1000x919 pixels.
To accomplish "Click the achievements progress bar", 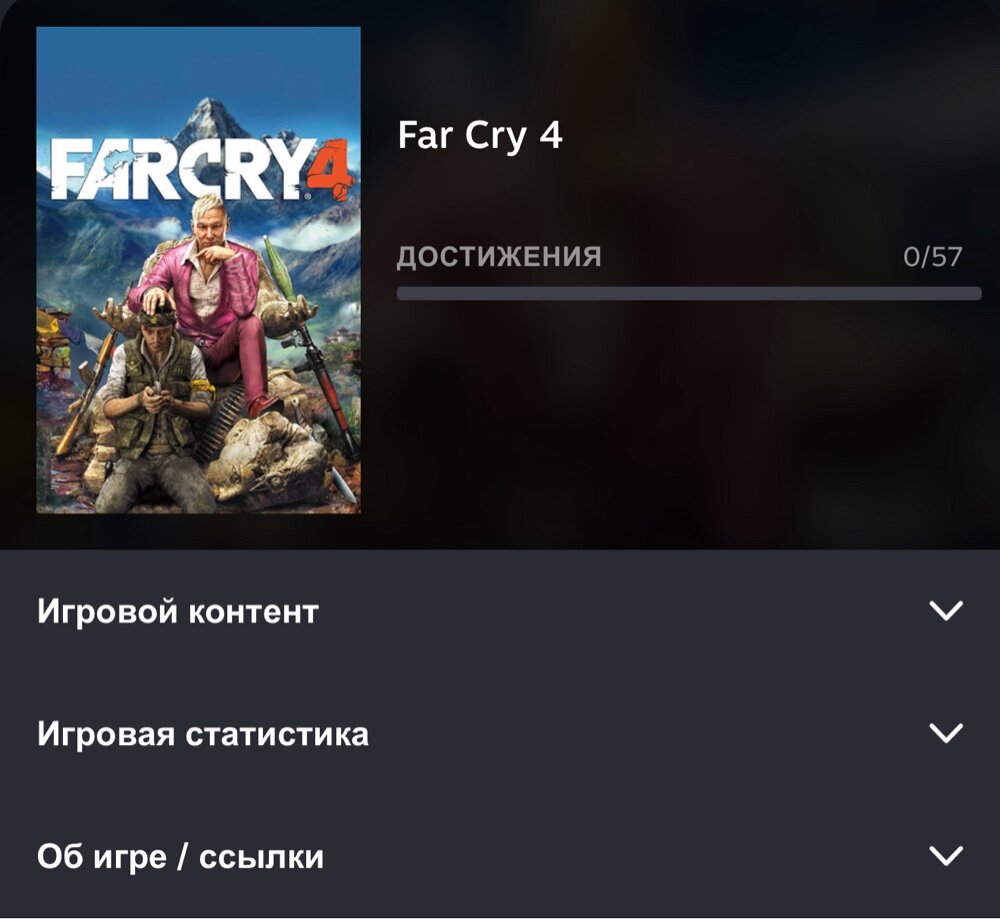I will 689,293.
